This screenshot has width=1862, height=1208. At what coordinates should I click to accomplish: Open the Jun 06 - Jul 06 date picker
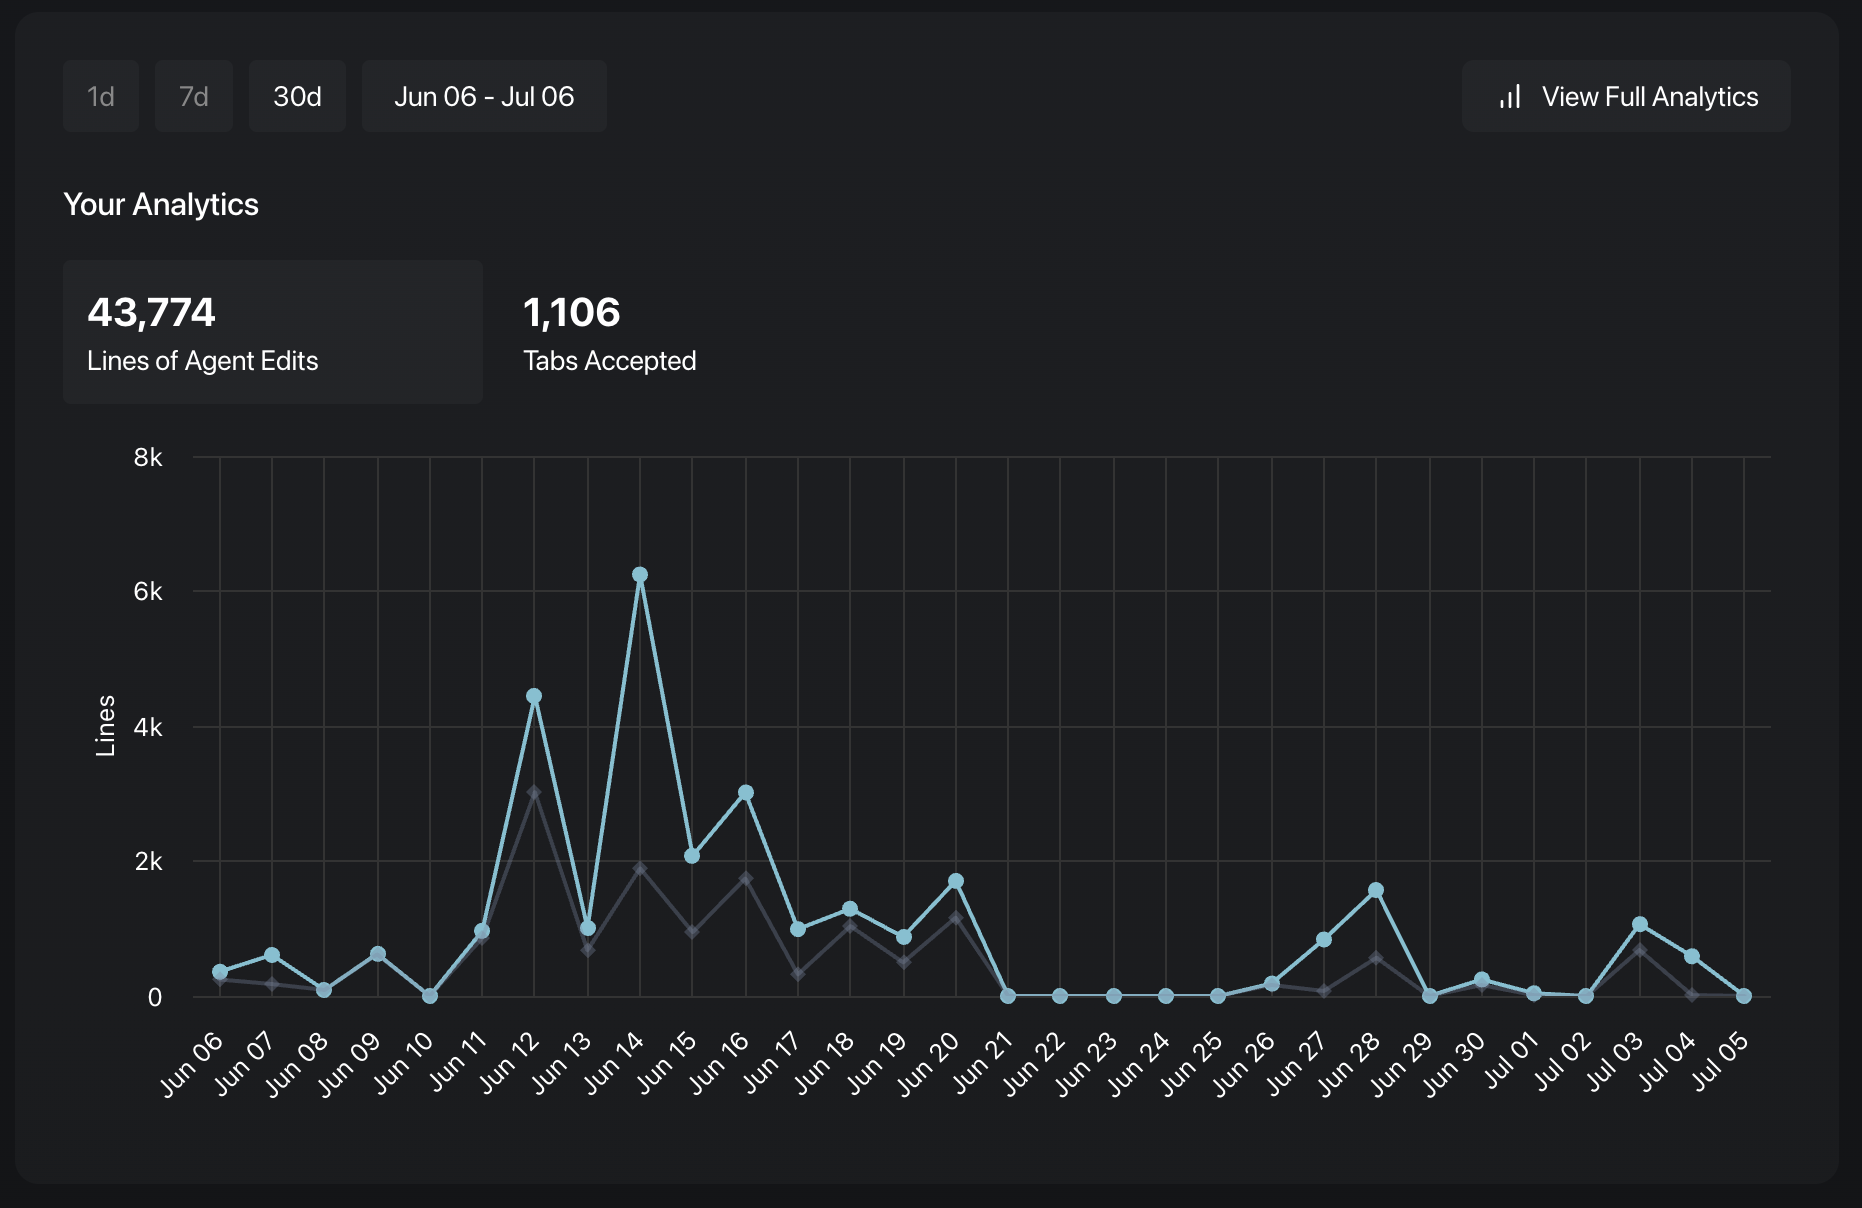pos(484,97)
